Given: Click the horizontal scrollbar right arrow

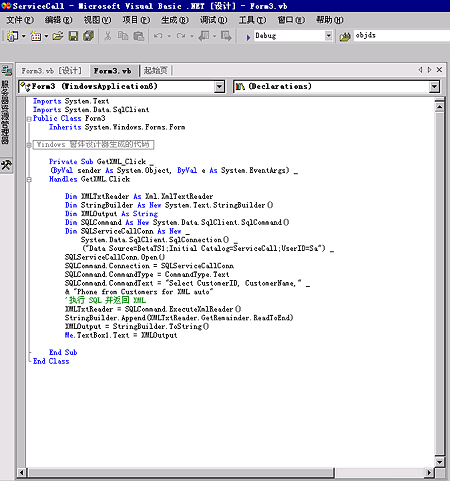Looking at the screenshot, I should click(x=429, y=472).
